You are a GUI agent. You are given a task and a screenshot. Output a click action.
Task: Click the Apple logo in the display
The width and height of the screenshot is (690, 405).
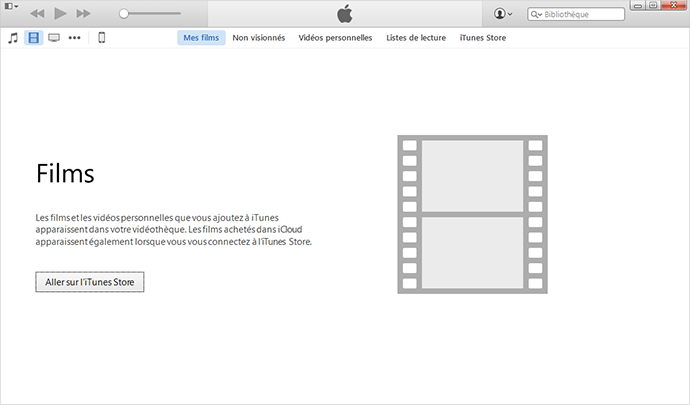tap(345, 14)
